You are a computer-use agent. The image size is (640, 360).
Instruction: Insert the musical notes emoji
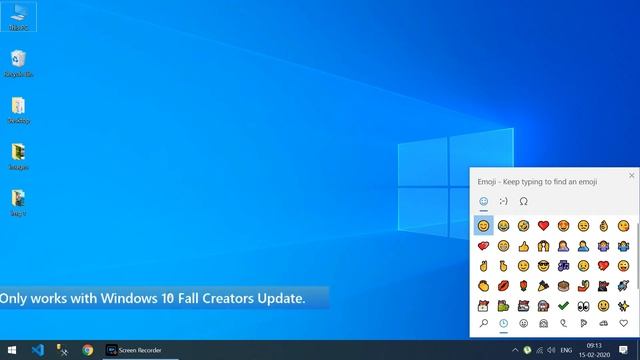pyautogui.click(x=563, y=266)
